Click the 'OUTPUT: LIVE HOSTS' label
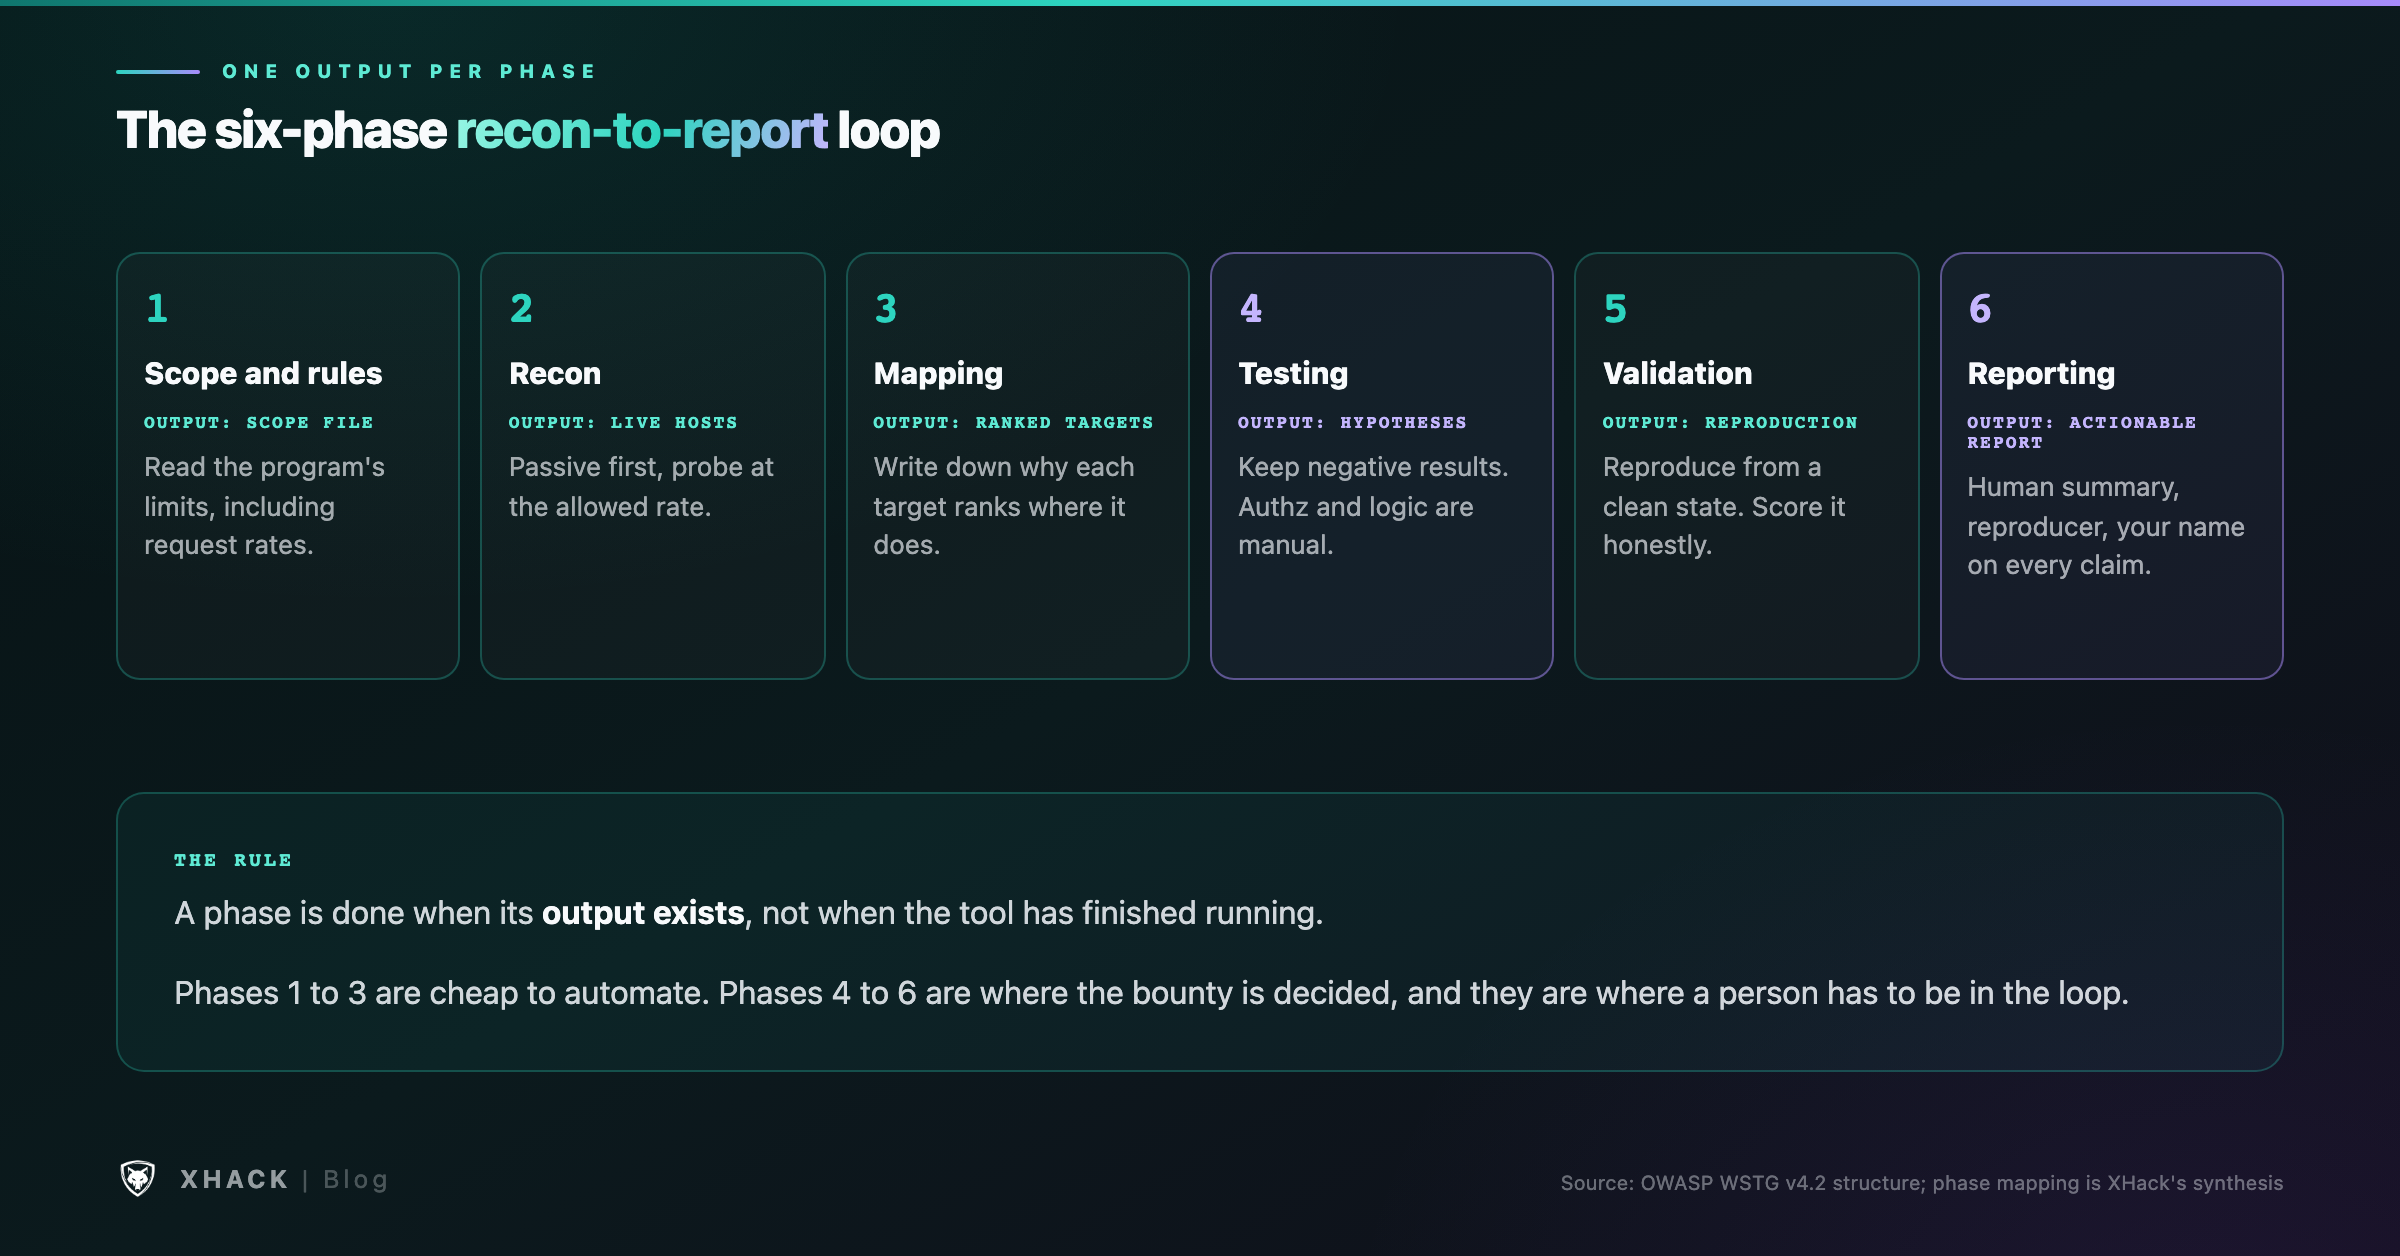This screenshot has width=2400, height=1256. coord(623,422)
